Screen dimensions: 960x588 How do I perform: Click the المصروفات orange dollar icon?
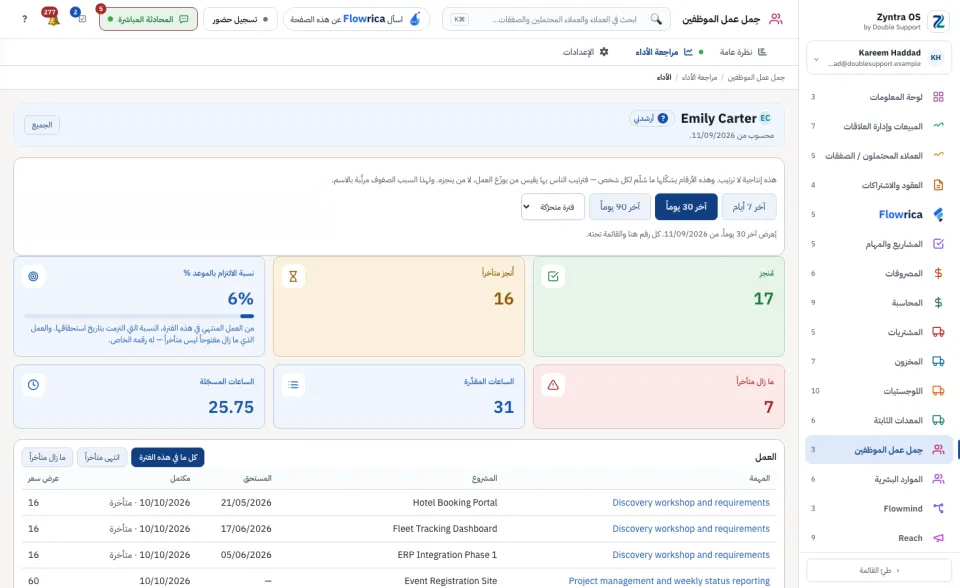(938, 273)
